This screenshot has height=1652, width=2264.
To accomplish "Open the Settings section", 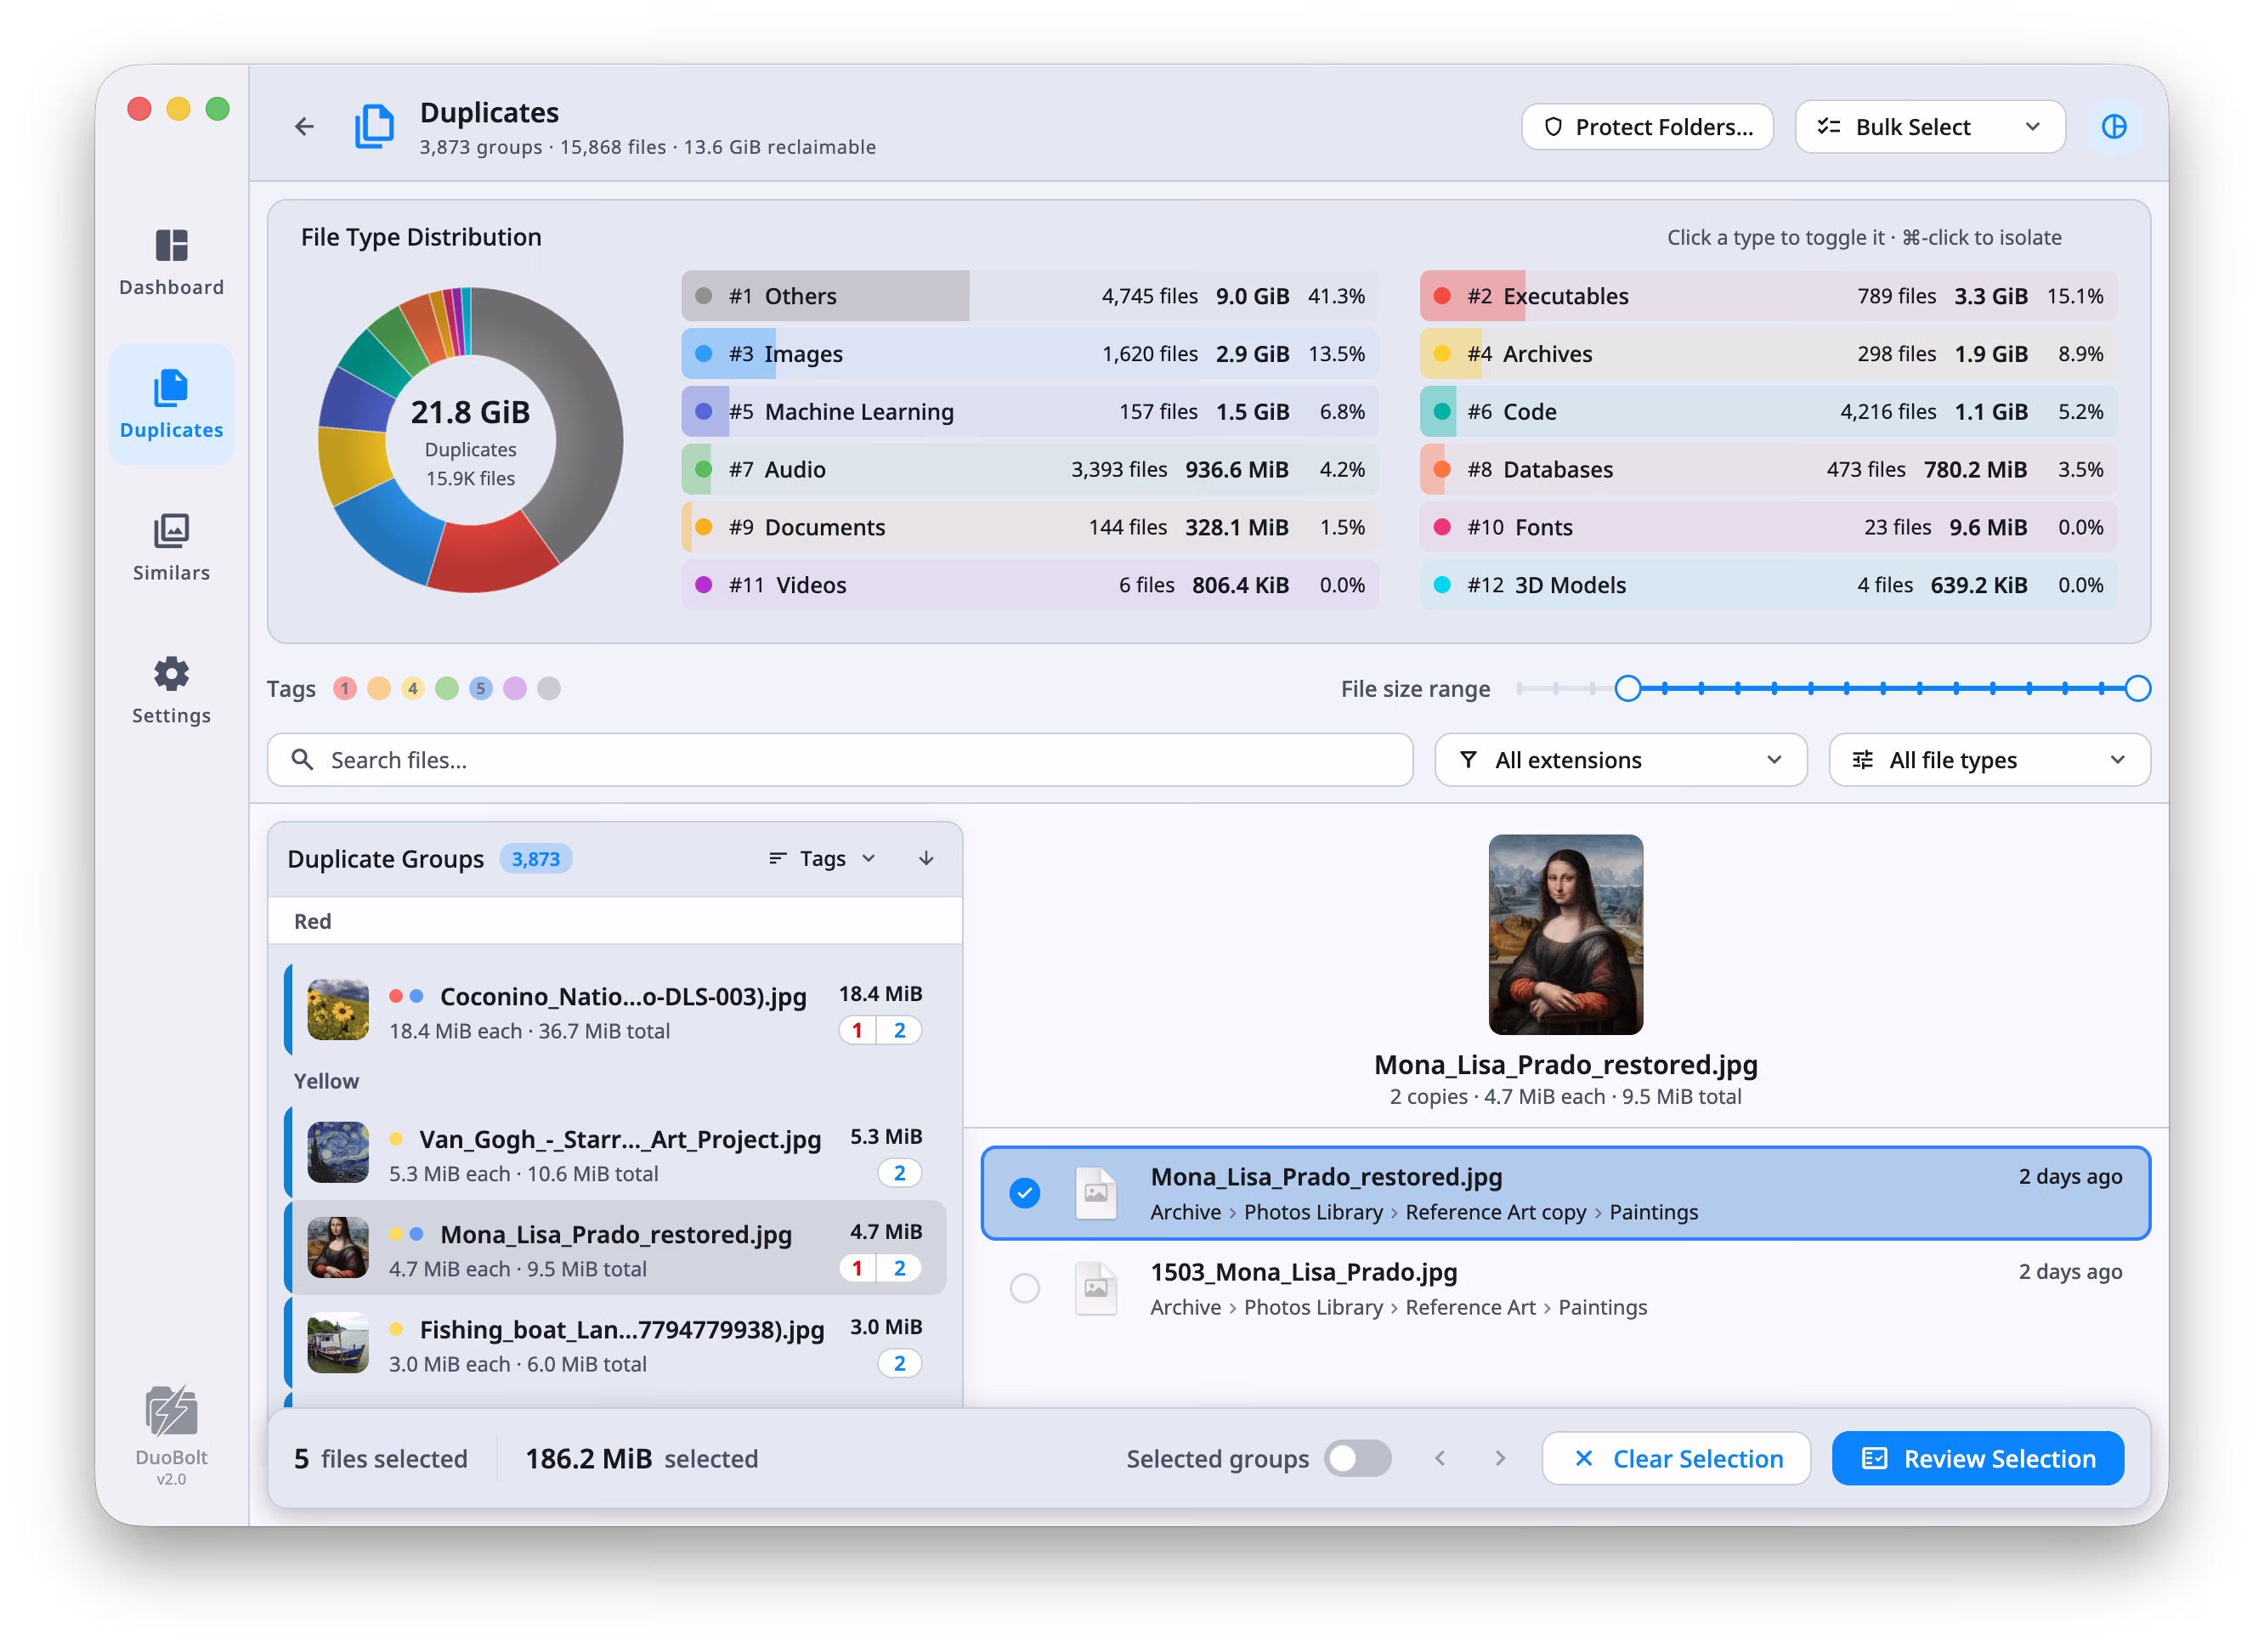I will [x=171, y=691].
